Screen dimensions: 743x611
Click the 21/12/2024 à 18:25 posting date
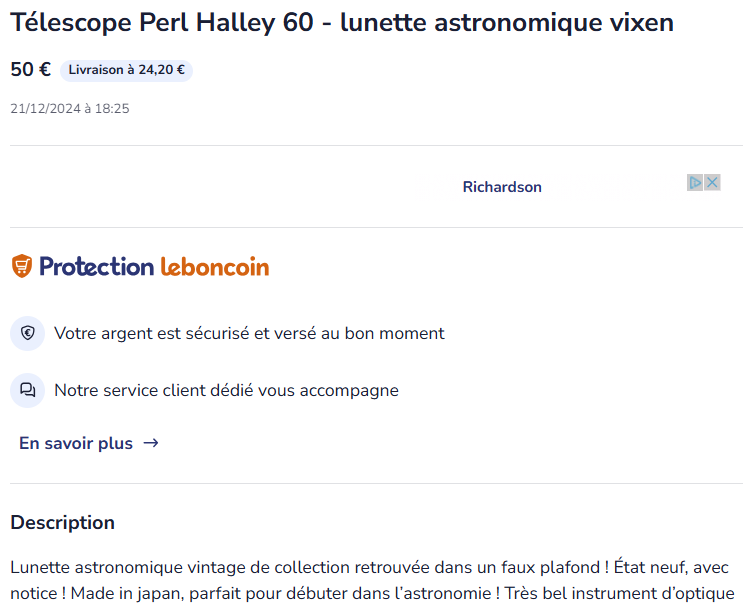70,108
